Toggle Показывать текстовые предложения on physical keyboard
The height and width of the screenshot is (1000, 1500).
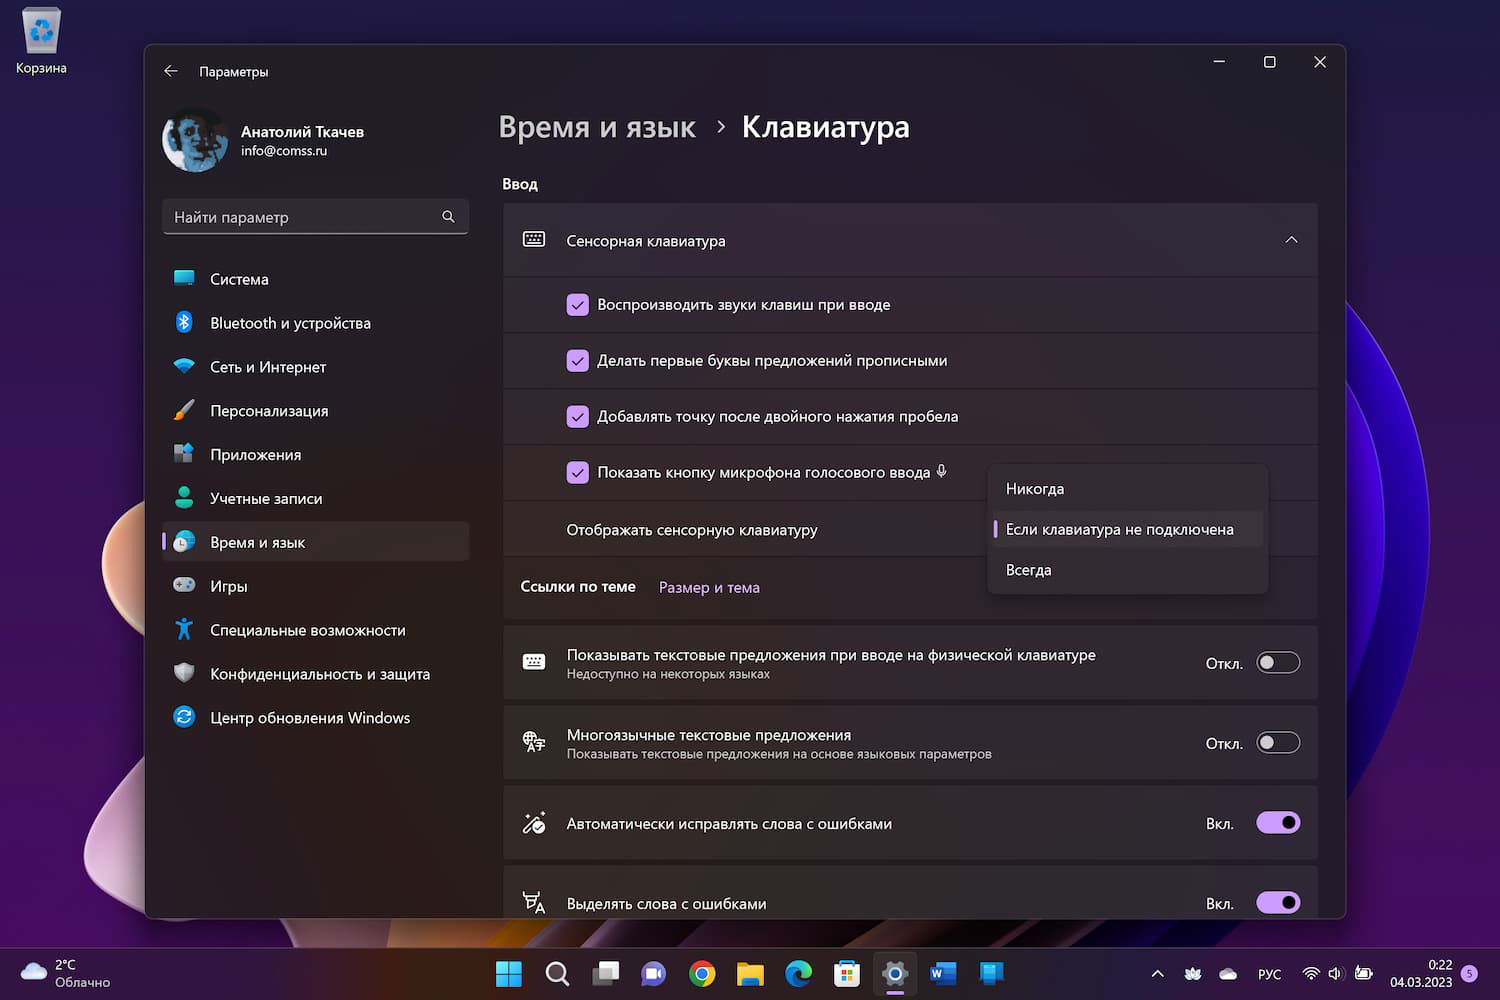(1278, 662)
